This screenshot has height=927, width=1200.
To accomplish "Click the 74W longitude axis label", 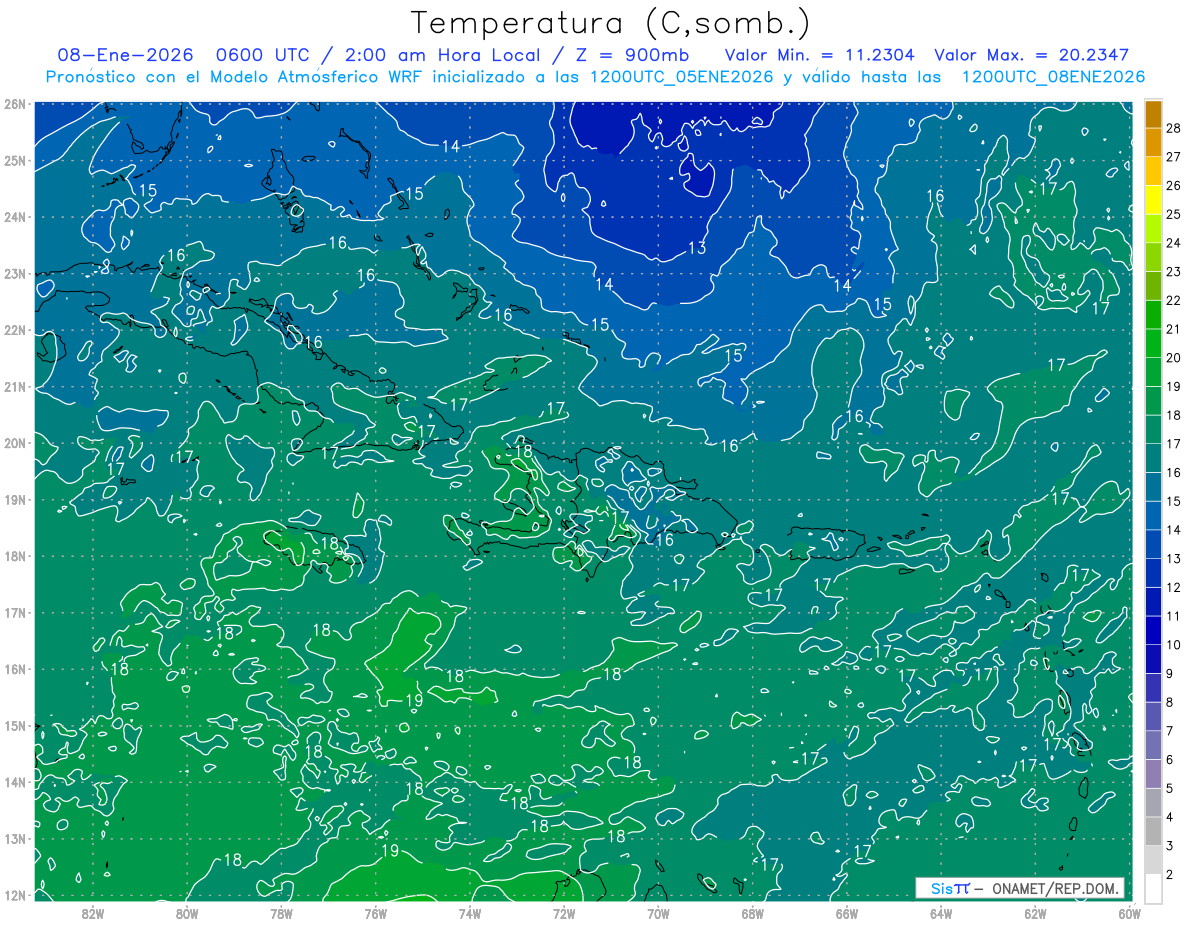I will tap(470, 913).
